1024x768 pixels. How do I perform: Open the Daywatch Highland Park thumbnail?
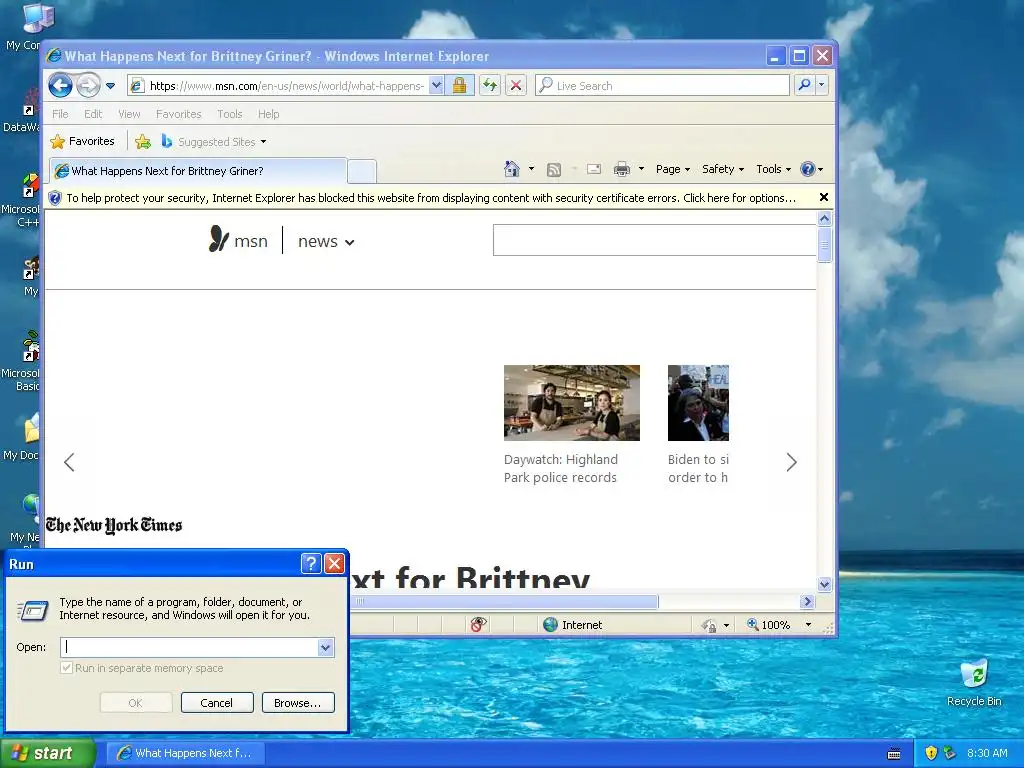571,402
